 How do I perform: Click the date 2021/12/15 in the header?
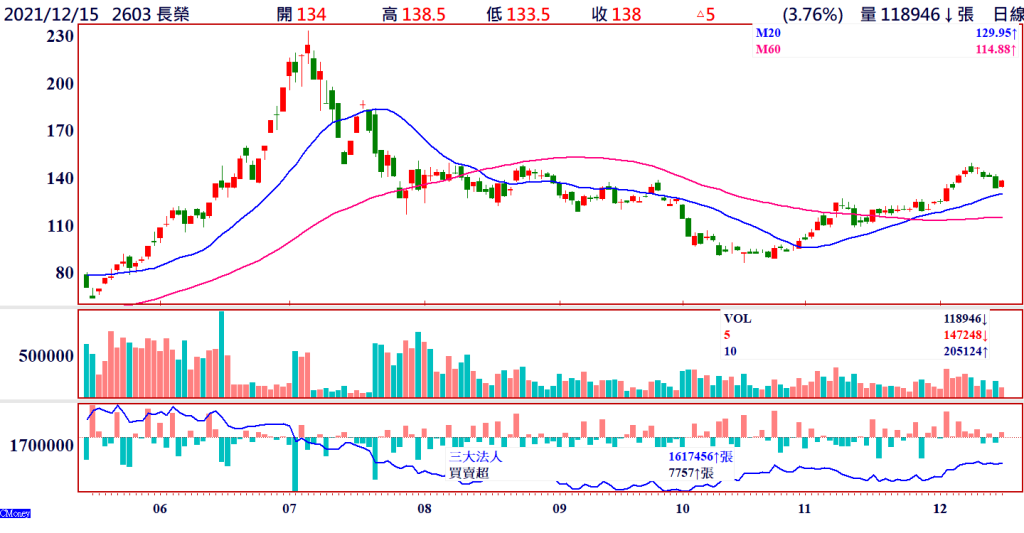click(52, 14)
